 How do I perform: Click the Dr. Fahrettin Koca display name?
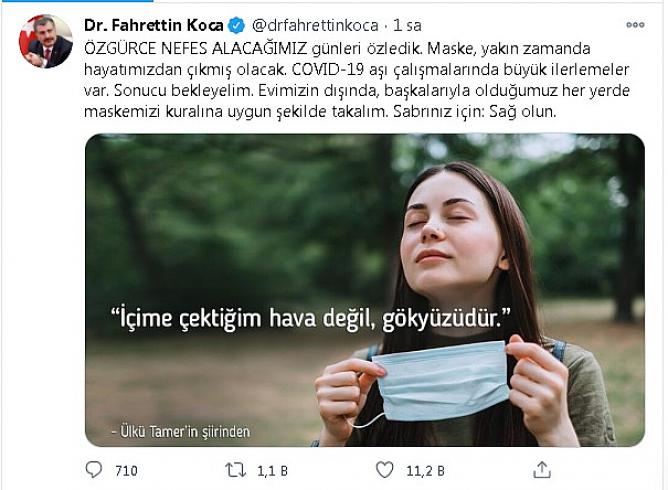coord(154,26)
